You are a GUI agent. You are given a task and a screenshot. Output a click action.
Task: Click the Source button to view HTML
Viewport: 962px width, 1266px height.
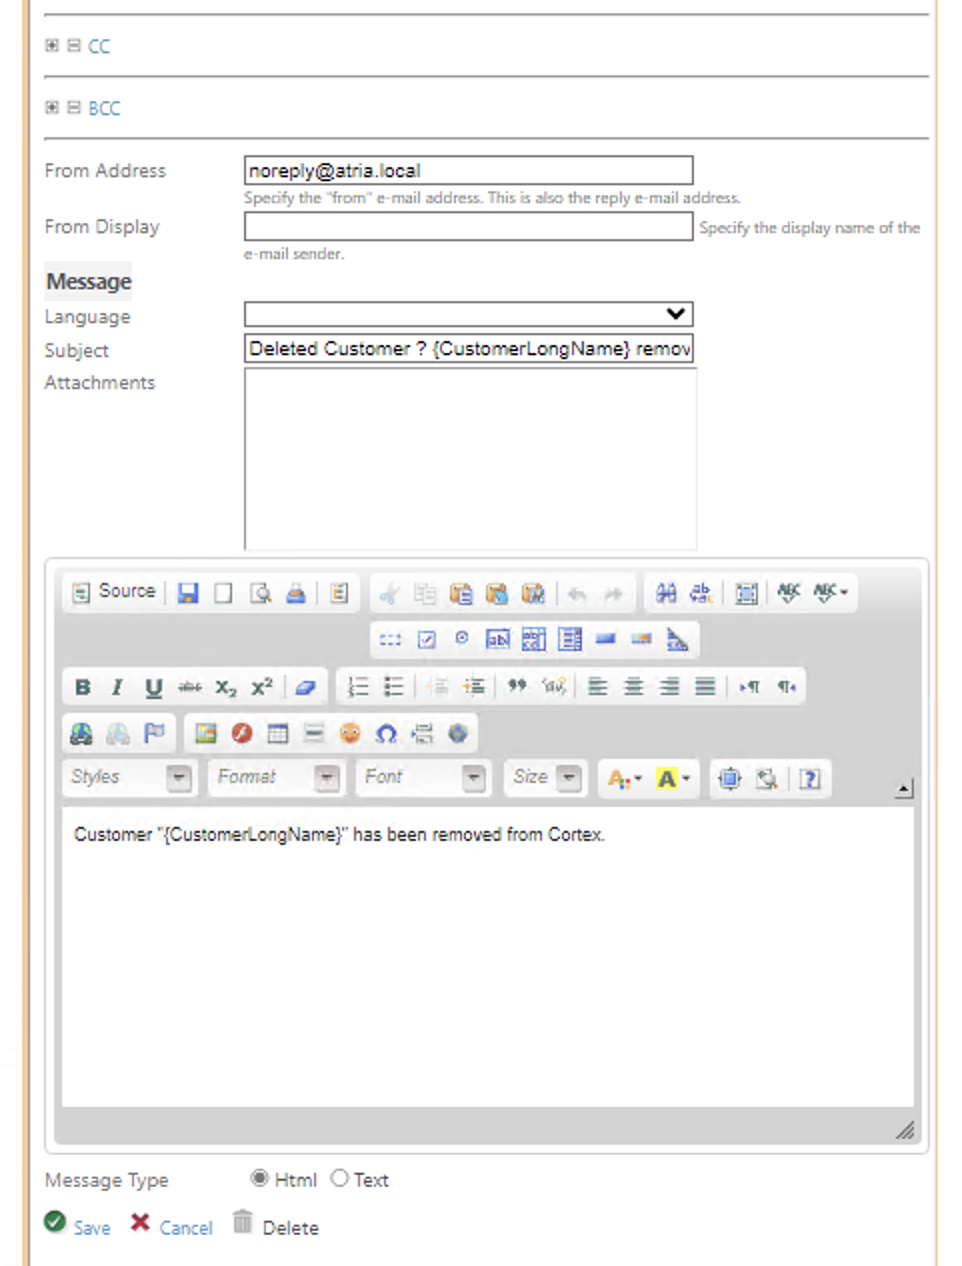pos(112,592)
